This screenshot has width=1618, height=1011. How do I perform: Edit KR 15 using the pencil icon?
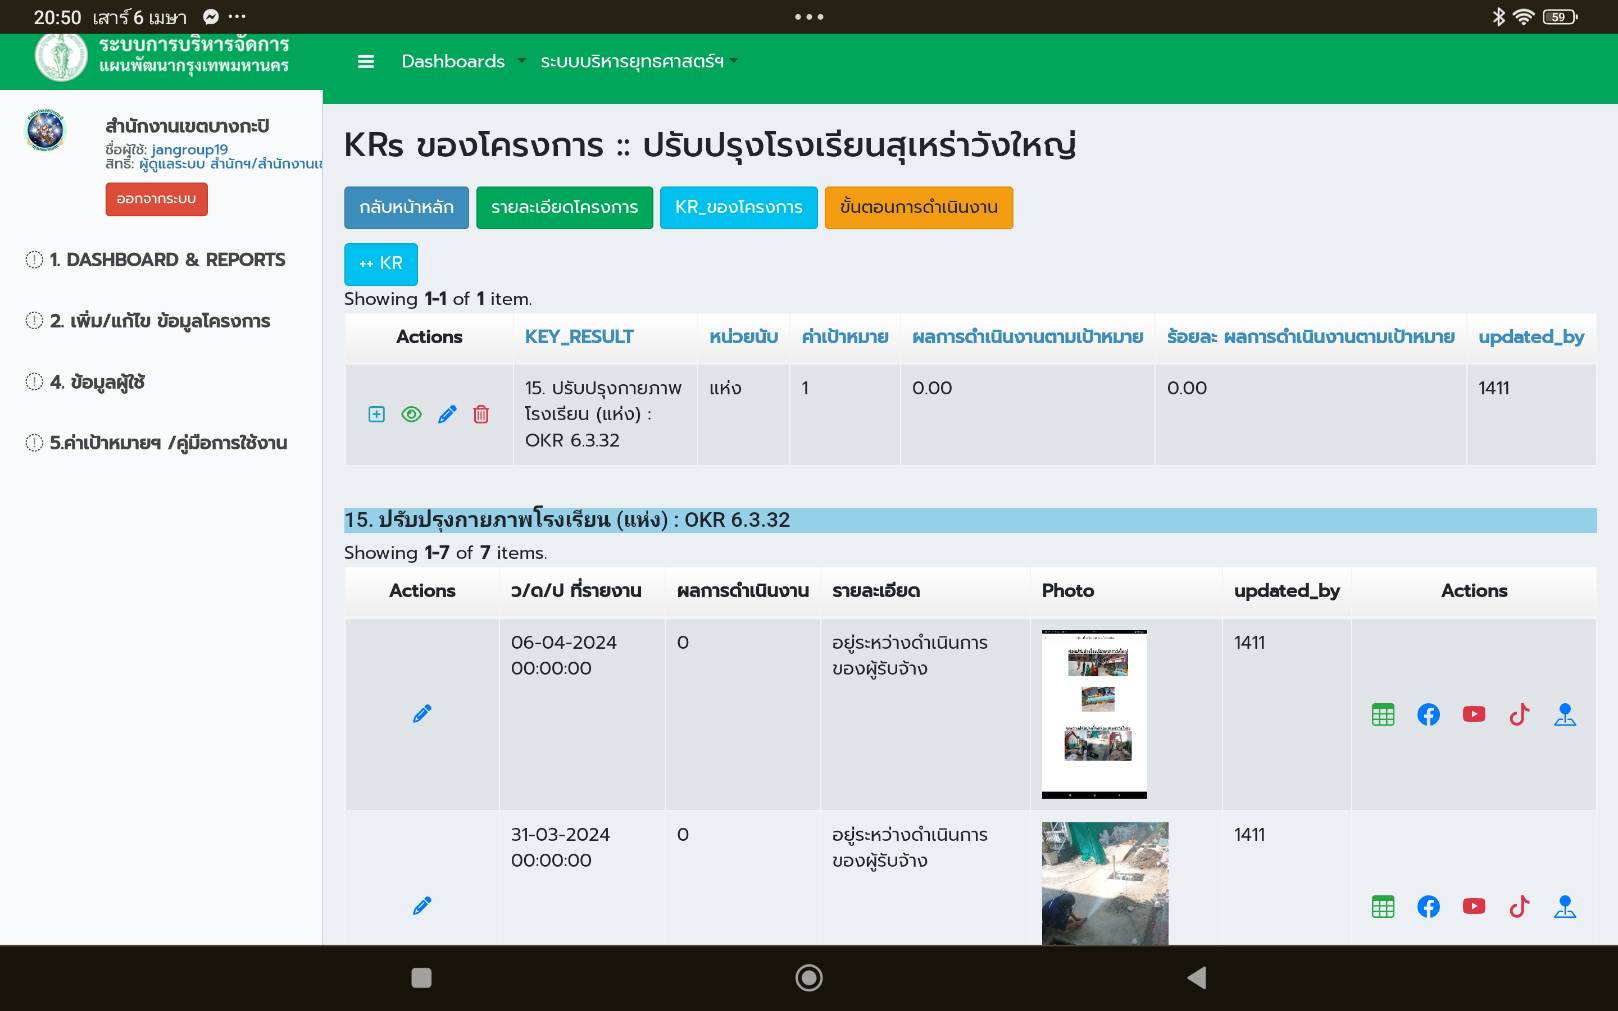pos(447,414)
